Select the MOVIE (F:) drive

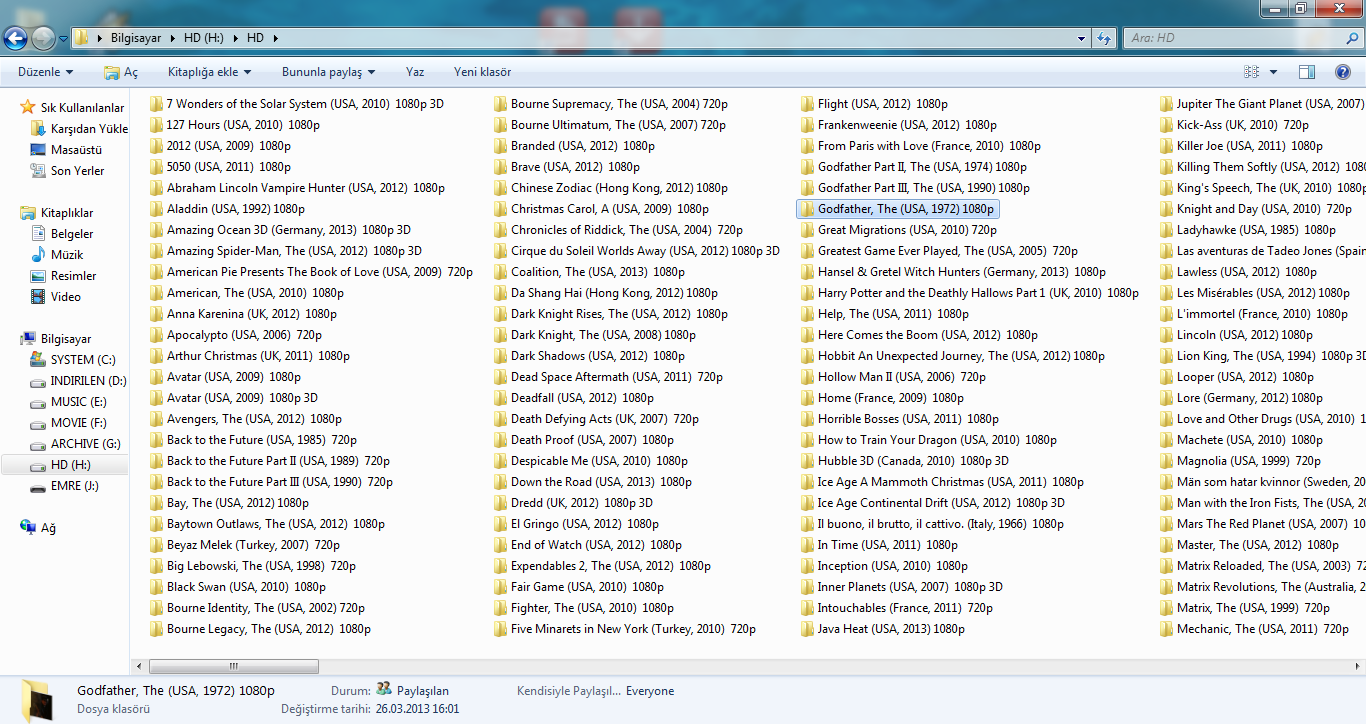pos(78,423)
